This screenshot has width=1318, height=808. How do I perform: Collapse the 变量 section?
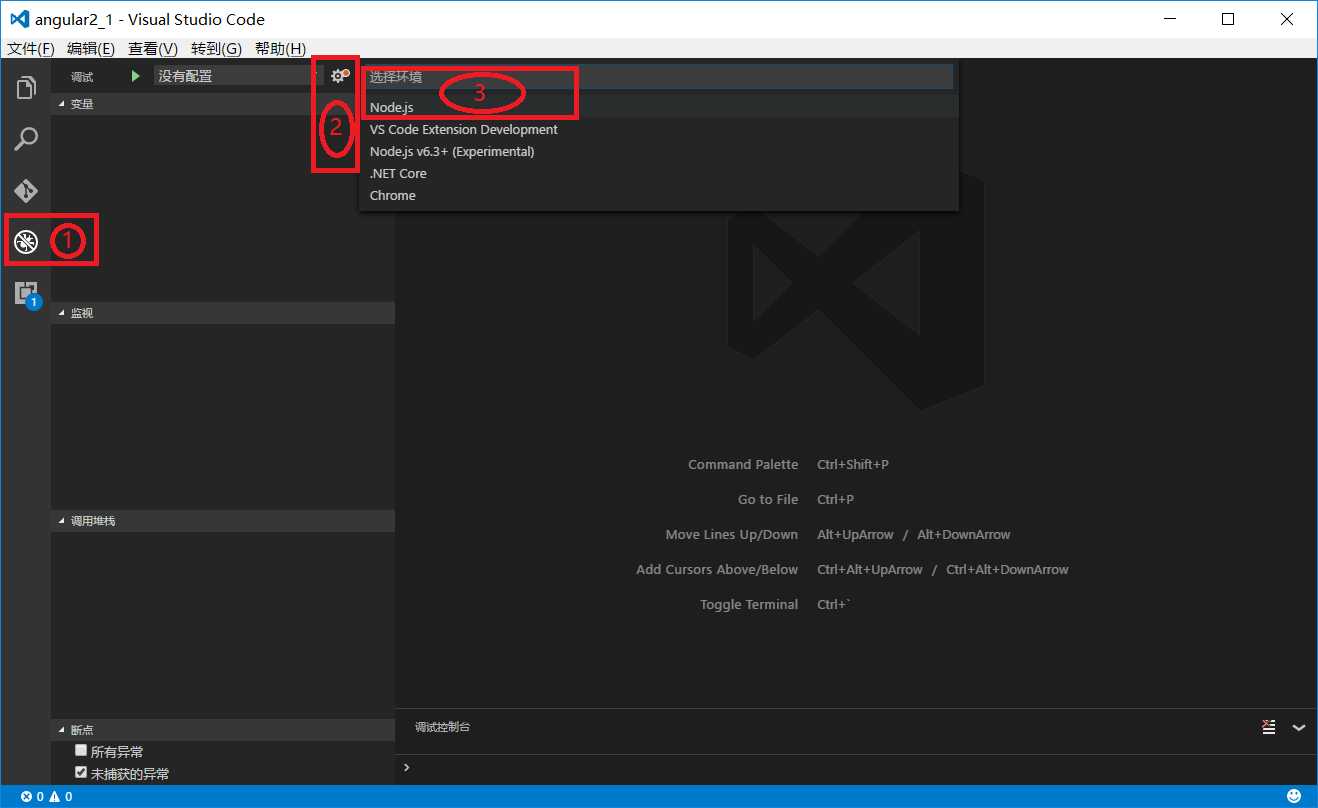[x=223, y=103]
